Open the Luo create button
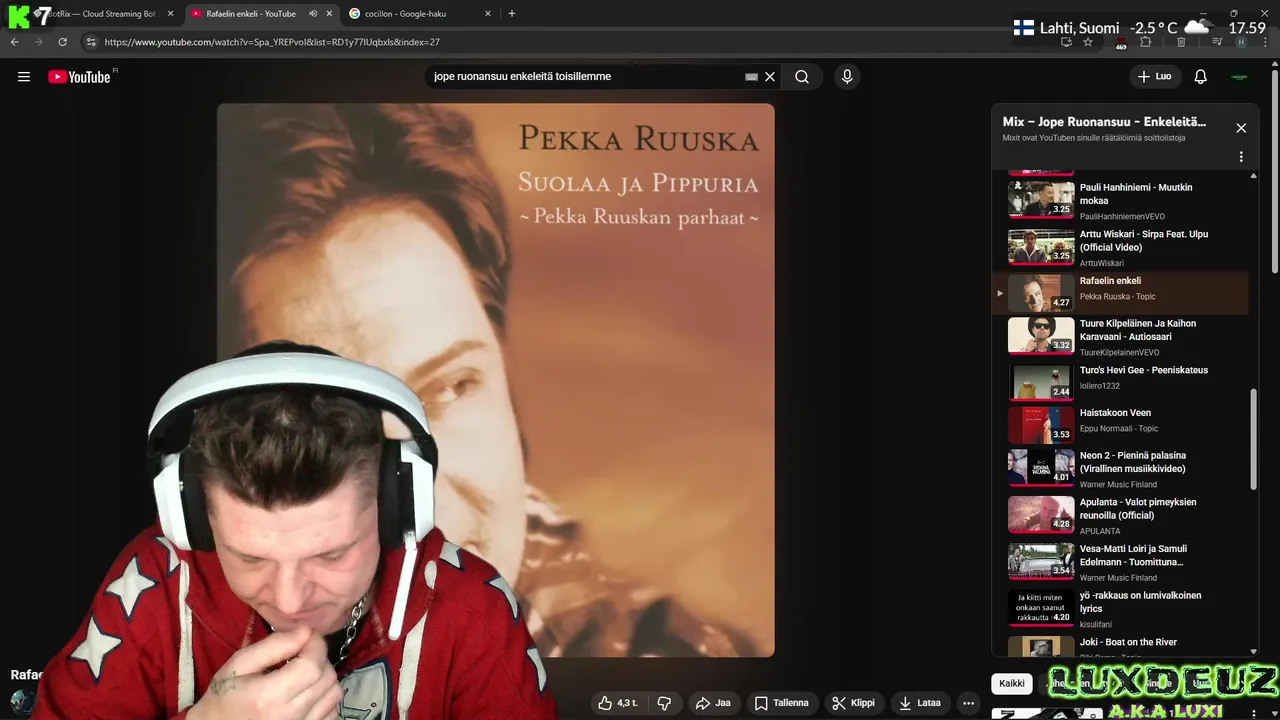Viewport: 1280px width, 720px height. point(1154,77)
